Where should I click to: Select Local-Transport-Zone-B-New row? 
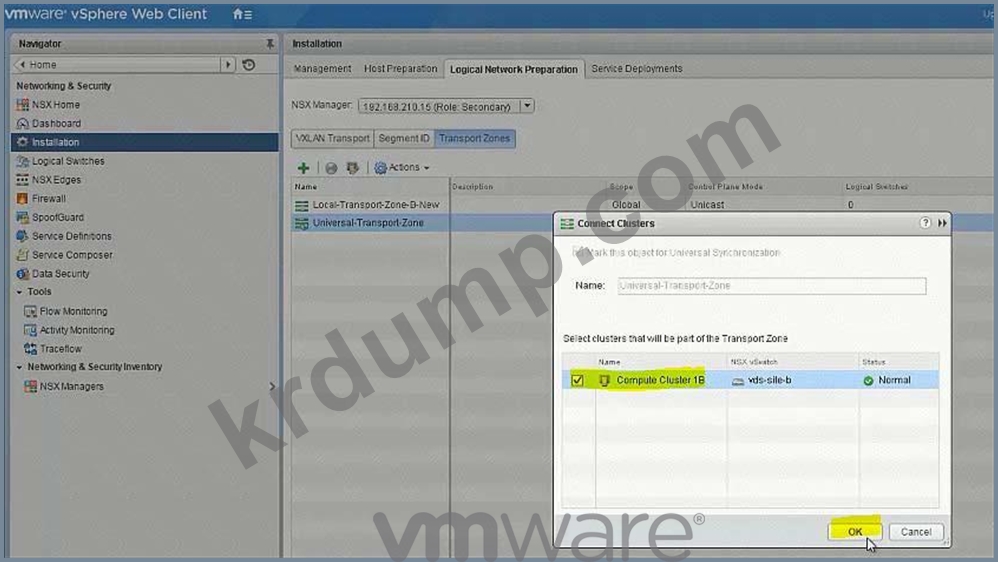click(376, 205)
